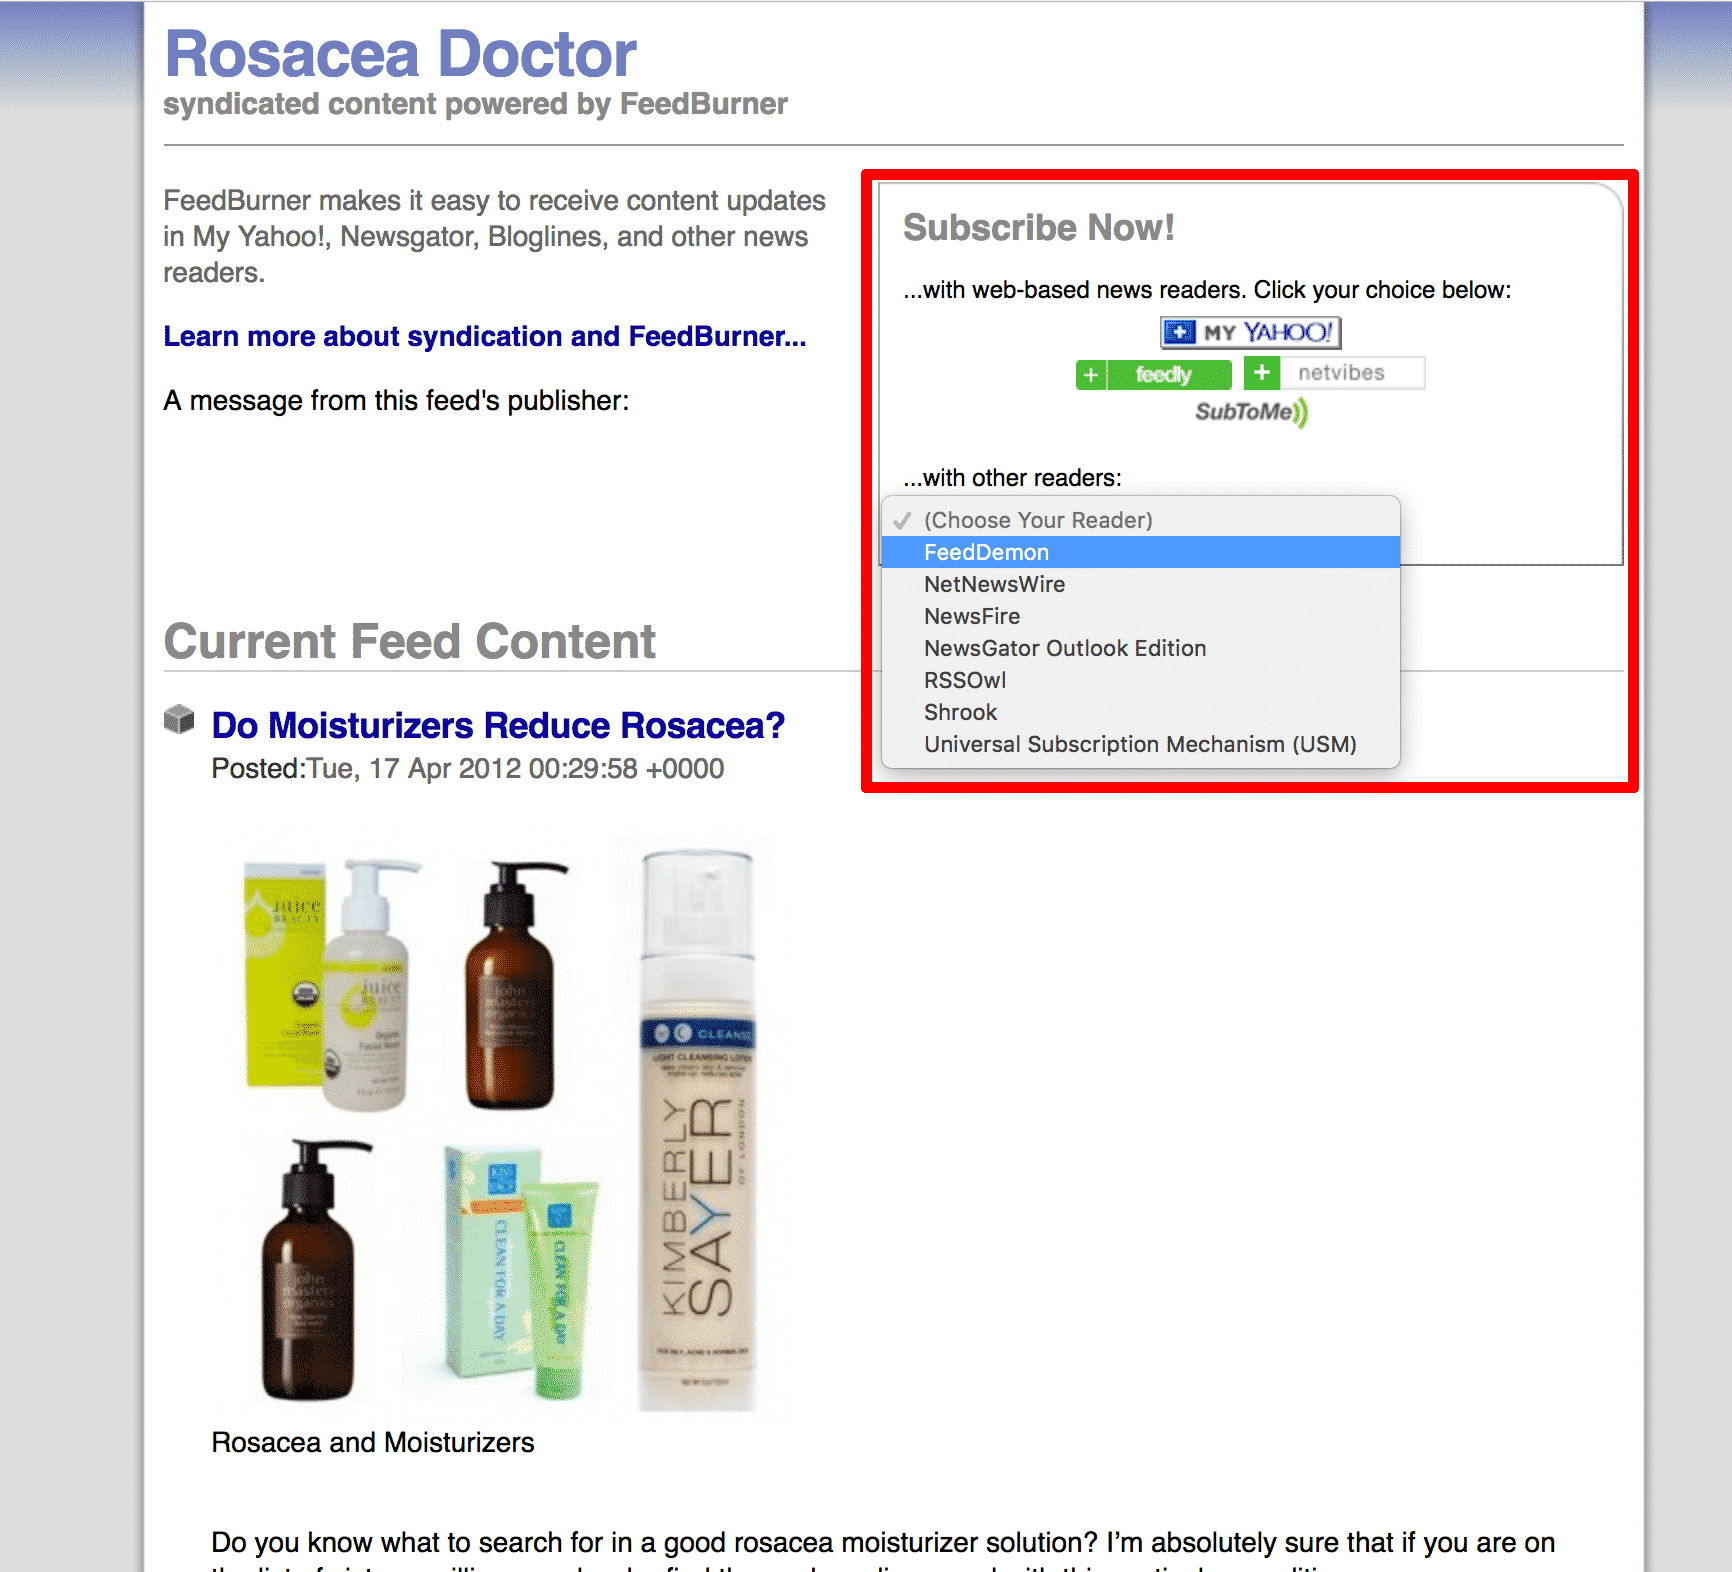
Task: Click the grey cube icon beside the post title
Action: pyautogui.click(x=179, y=719)
